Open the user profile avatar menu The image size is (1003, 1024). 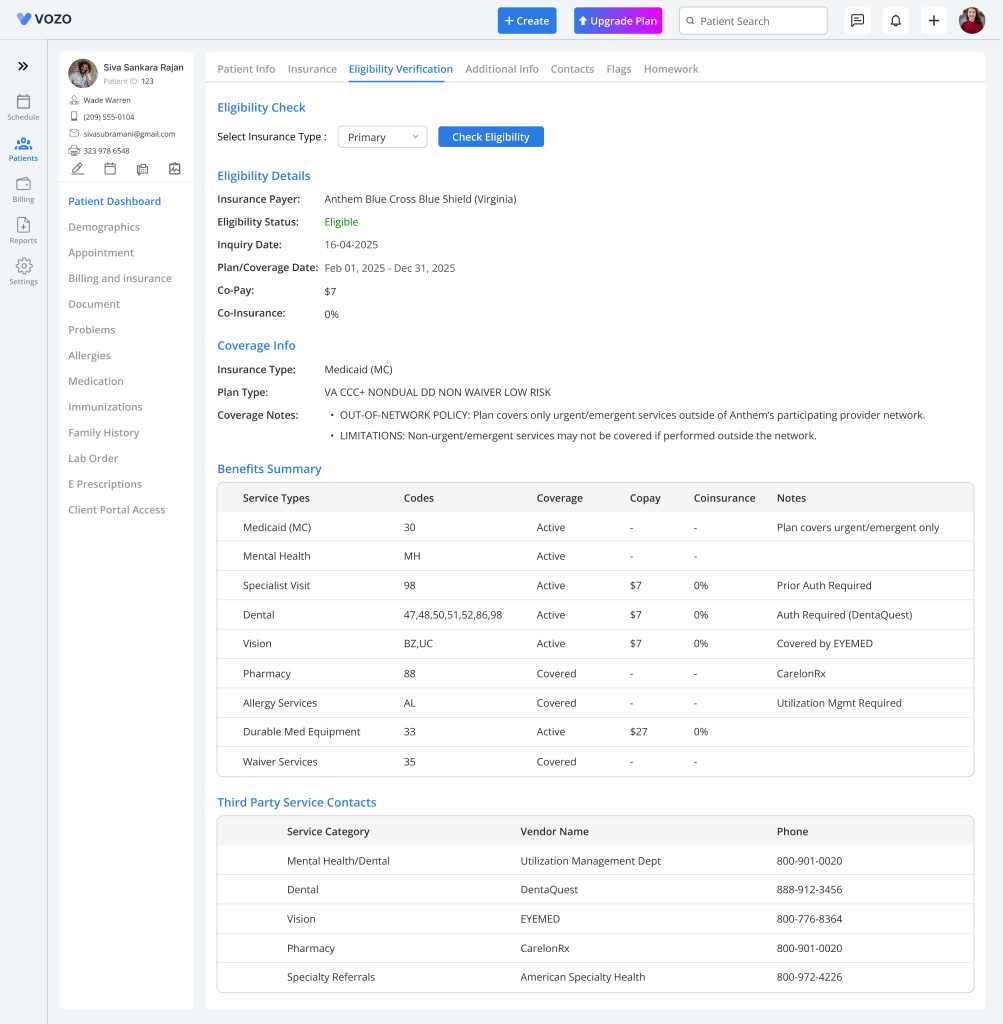pyautogui.click(x=972, y=21)
